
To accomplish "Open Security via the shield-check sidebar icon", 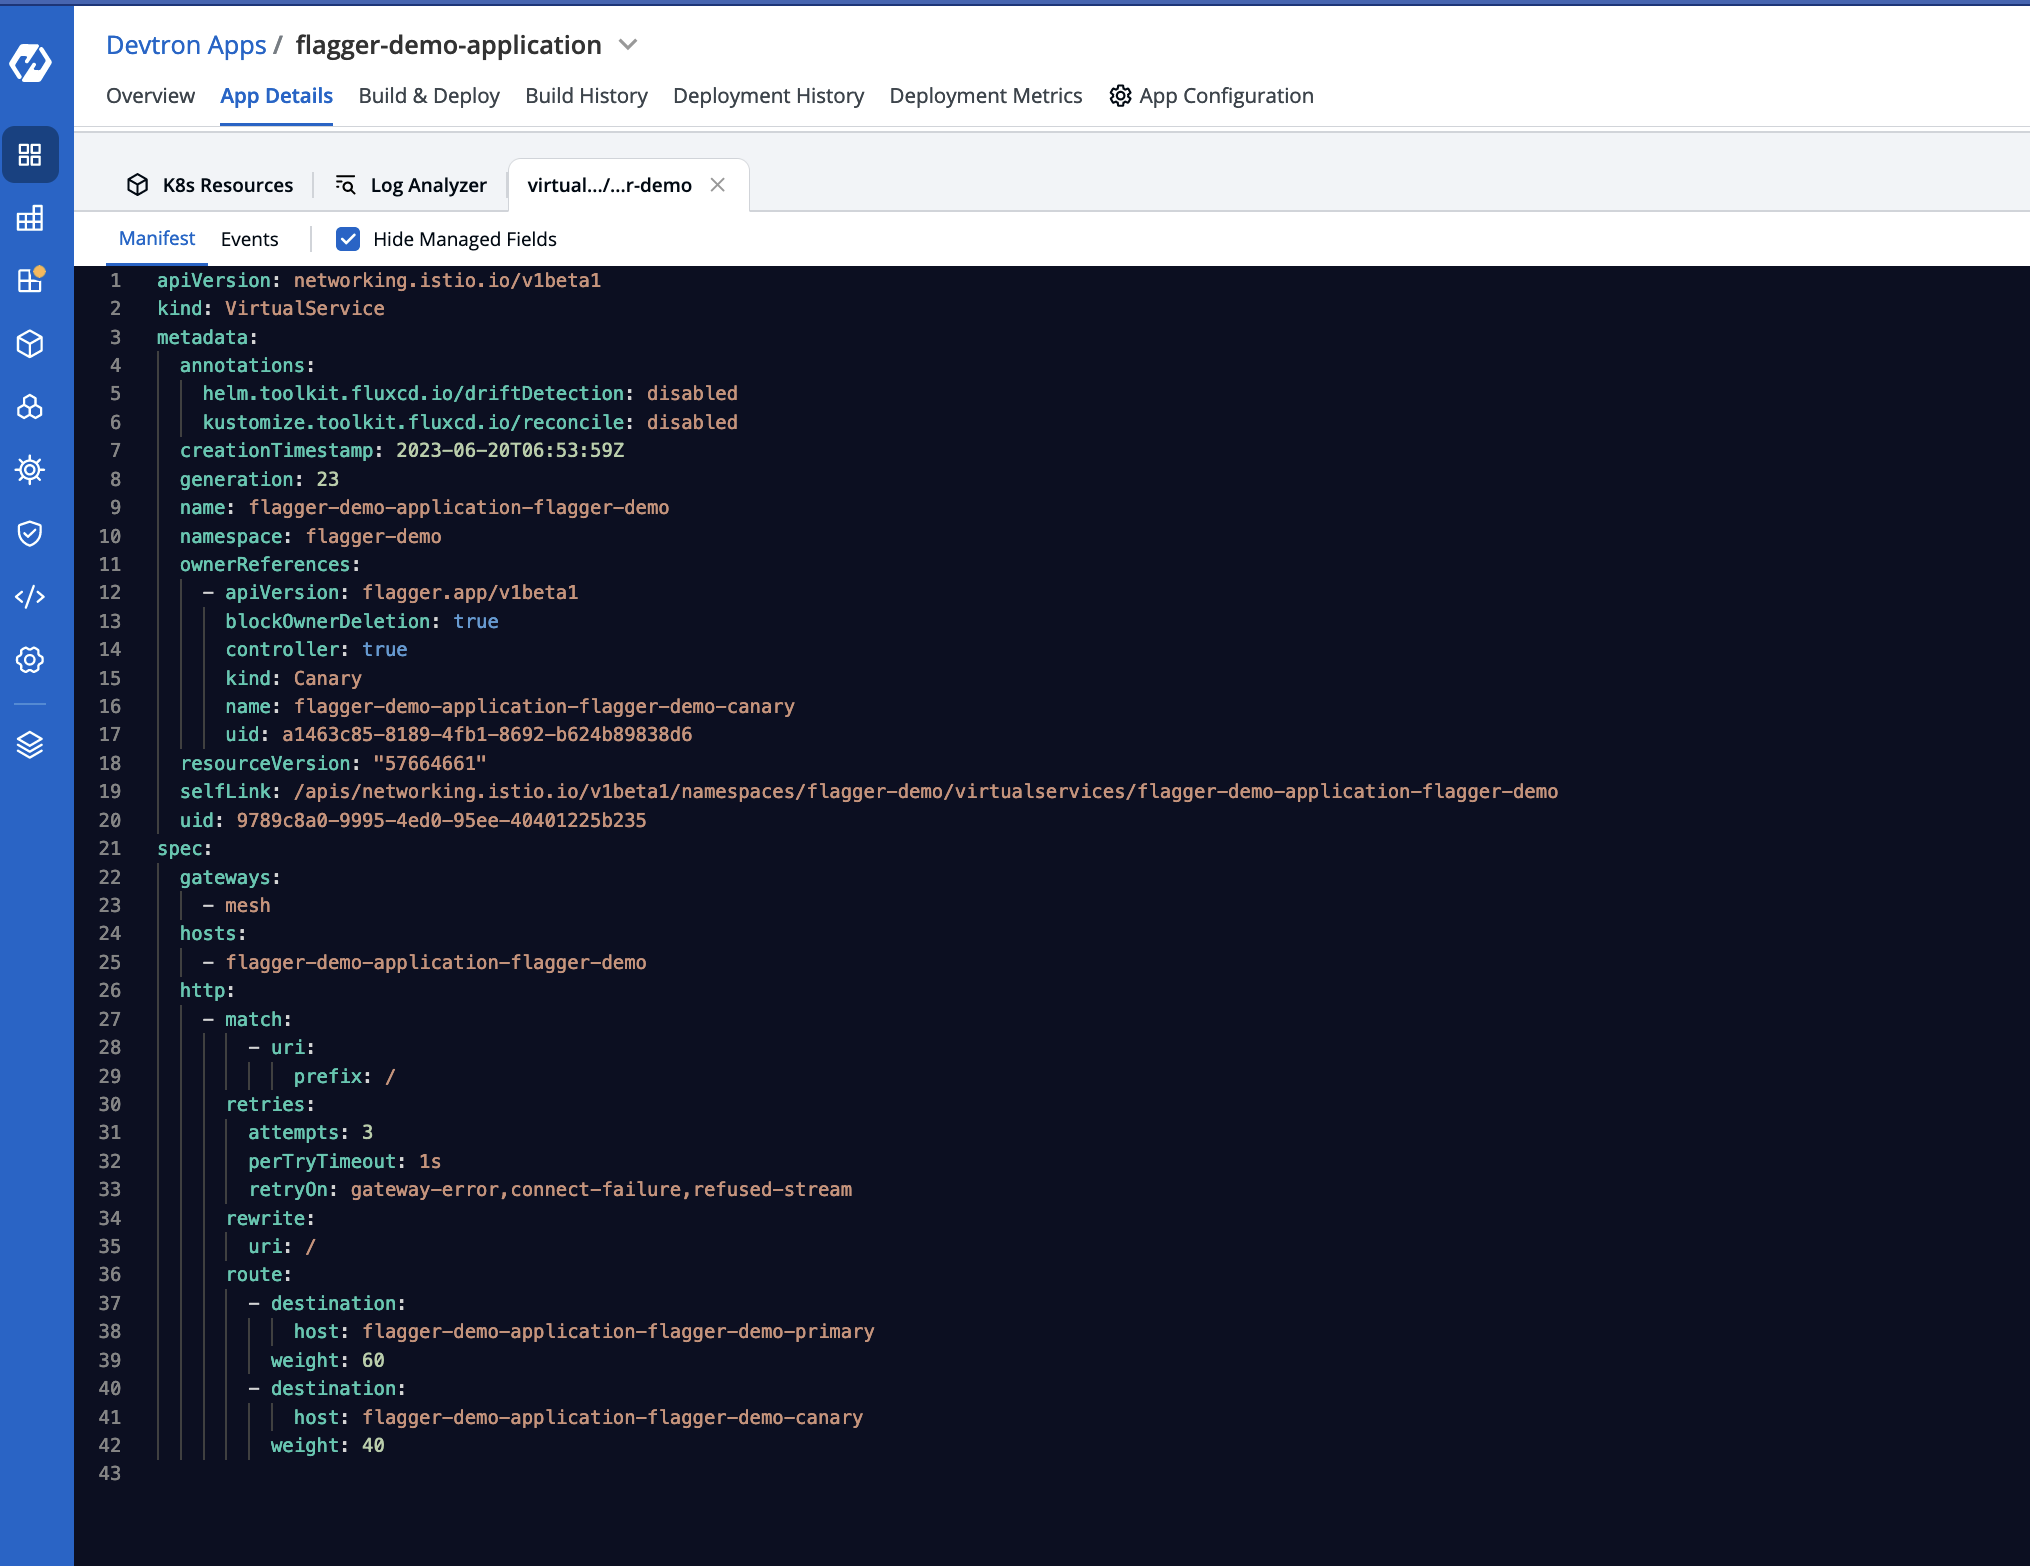I will coord(30,533).
